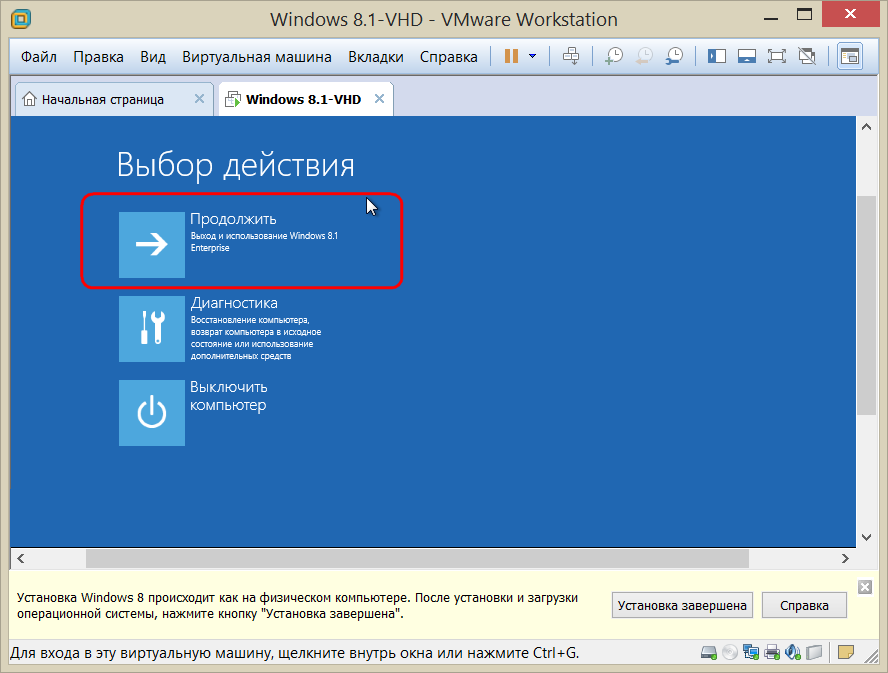This screenshot has height=673, width=888.
Task: Click the Выключить компьютер option text
Action: point(228,396)
